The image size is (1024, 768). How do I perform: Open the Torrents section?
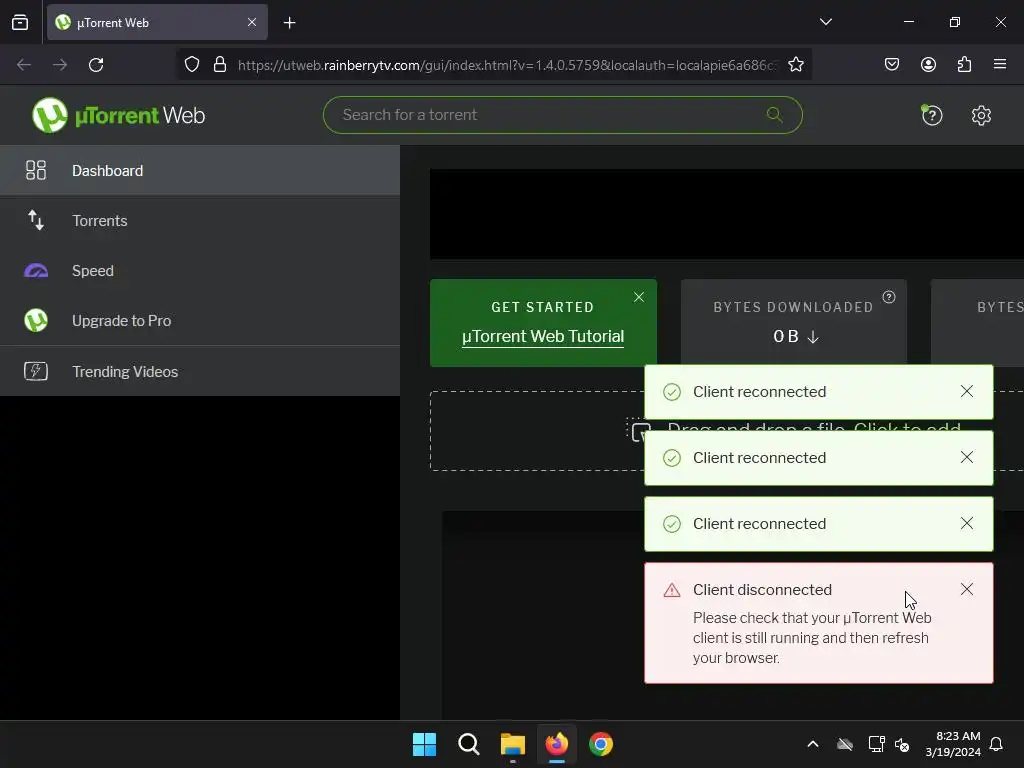point(200,221)
